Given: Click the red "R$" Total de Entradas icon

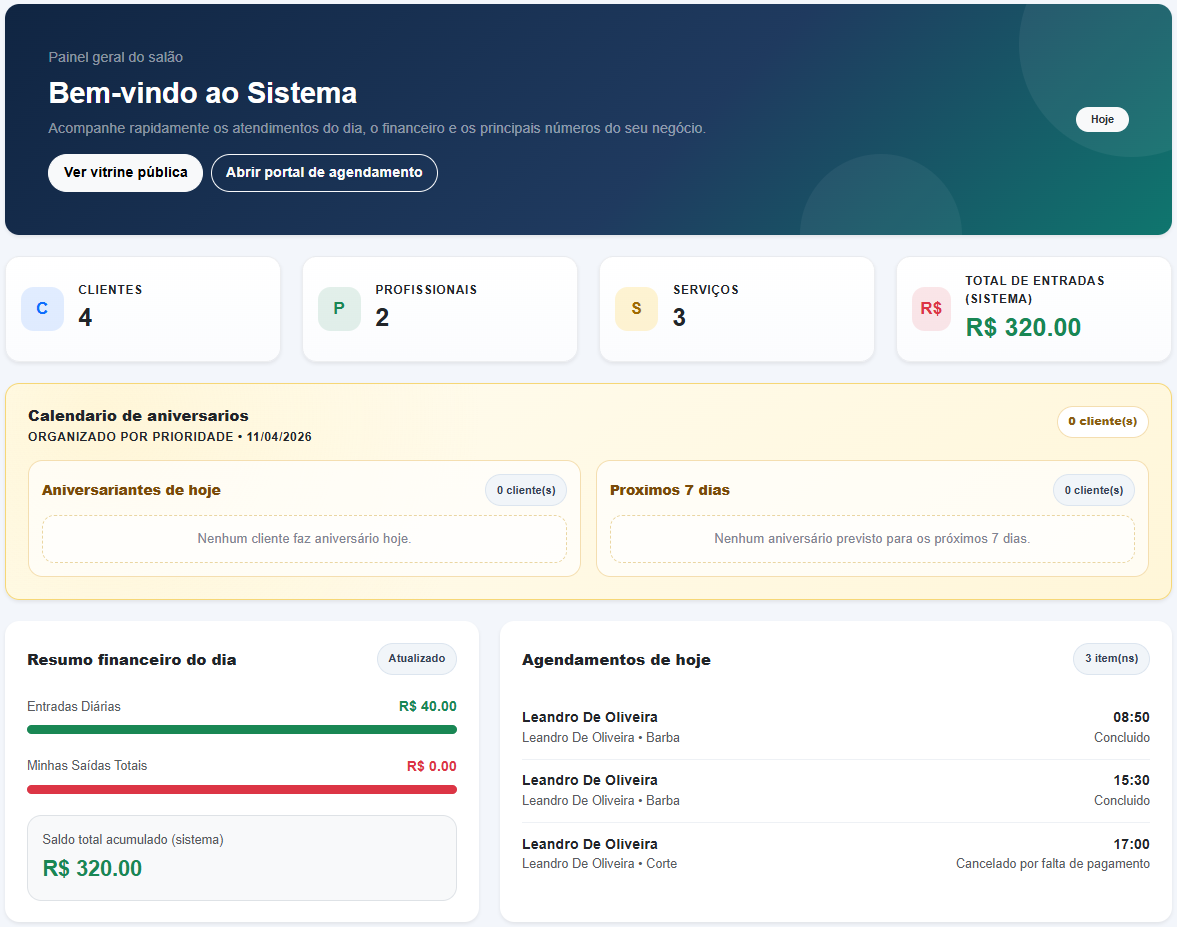Looking at the screenshot, I should [x=930, y=309].
